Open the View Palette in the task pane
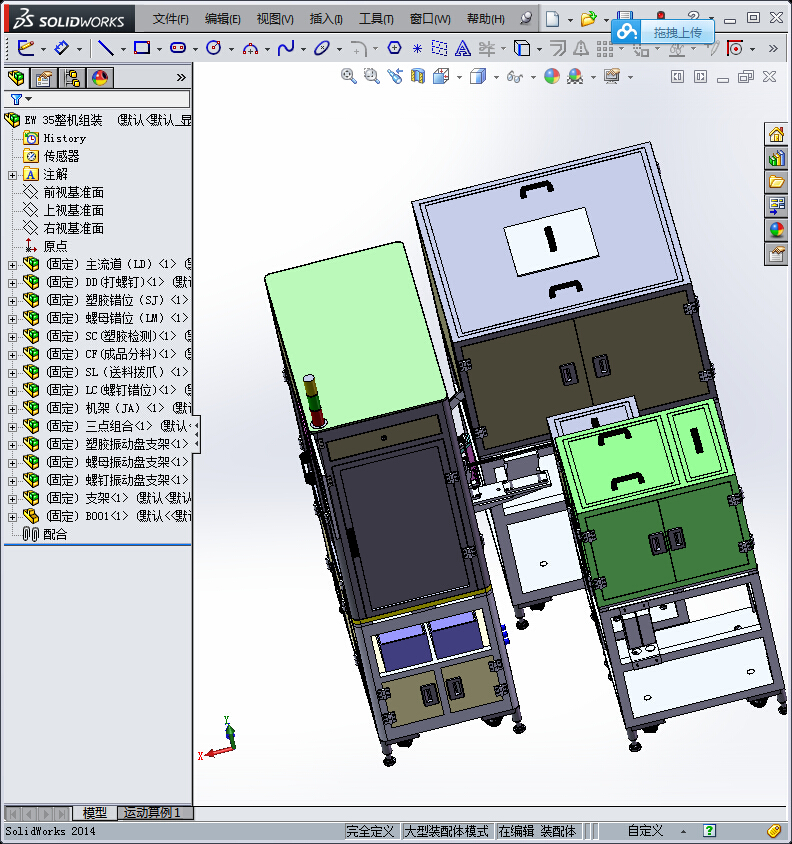This screenshot has width=792, height=844. pyautogui.click(x=776, y=206)
